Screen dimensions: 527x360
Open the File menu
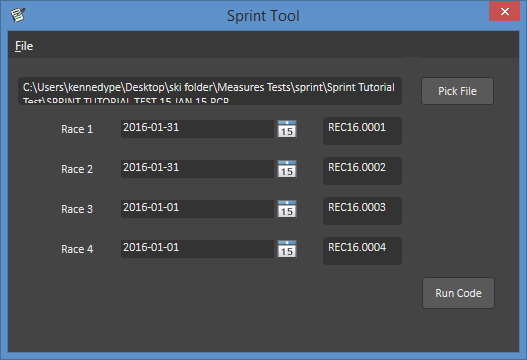[x=24, y=46]
